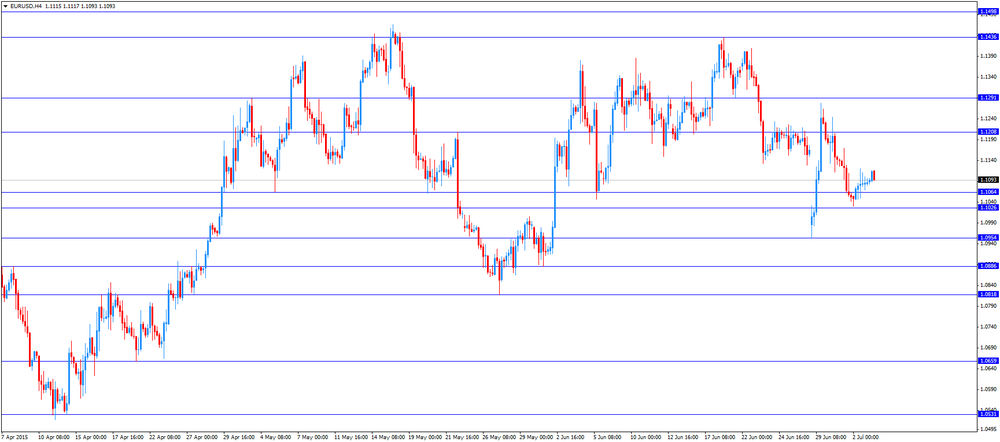Click the 1.0740 price scale value
Image resolution: width=1000 pixels, height=442 pixels.
[989, 327]
